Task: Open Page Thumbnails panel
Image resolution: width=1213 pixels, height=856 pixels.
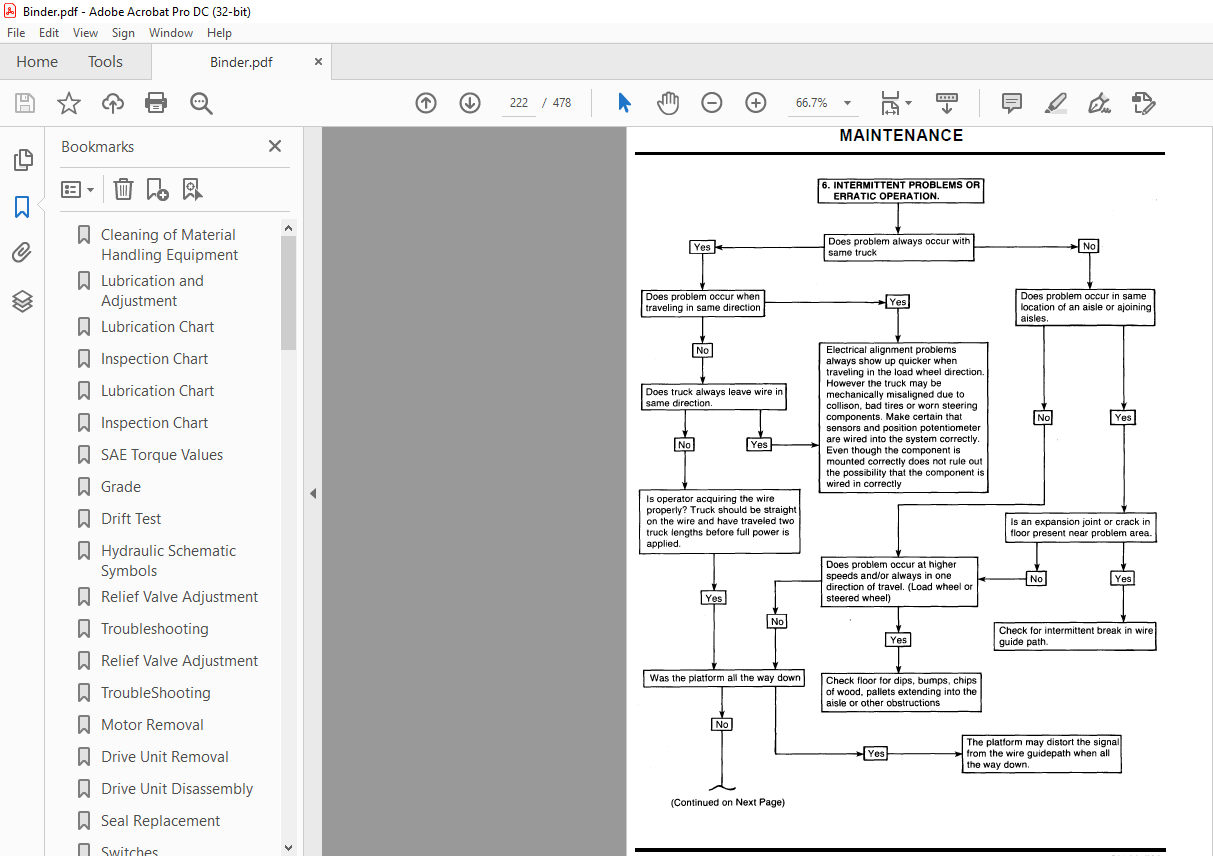Action: pyautogui.click(x=22, y=160)
